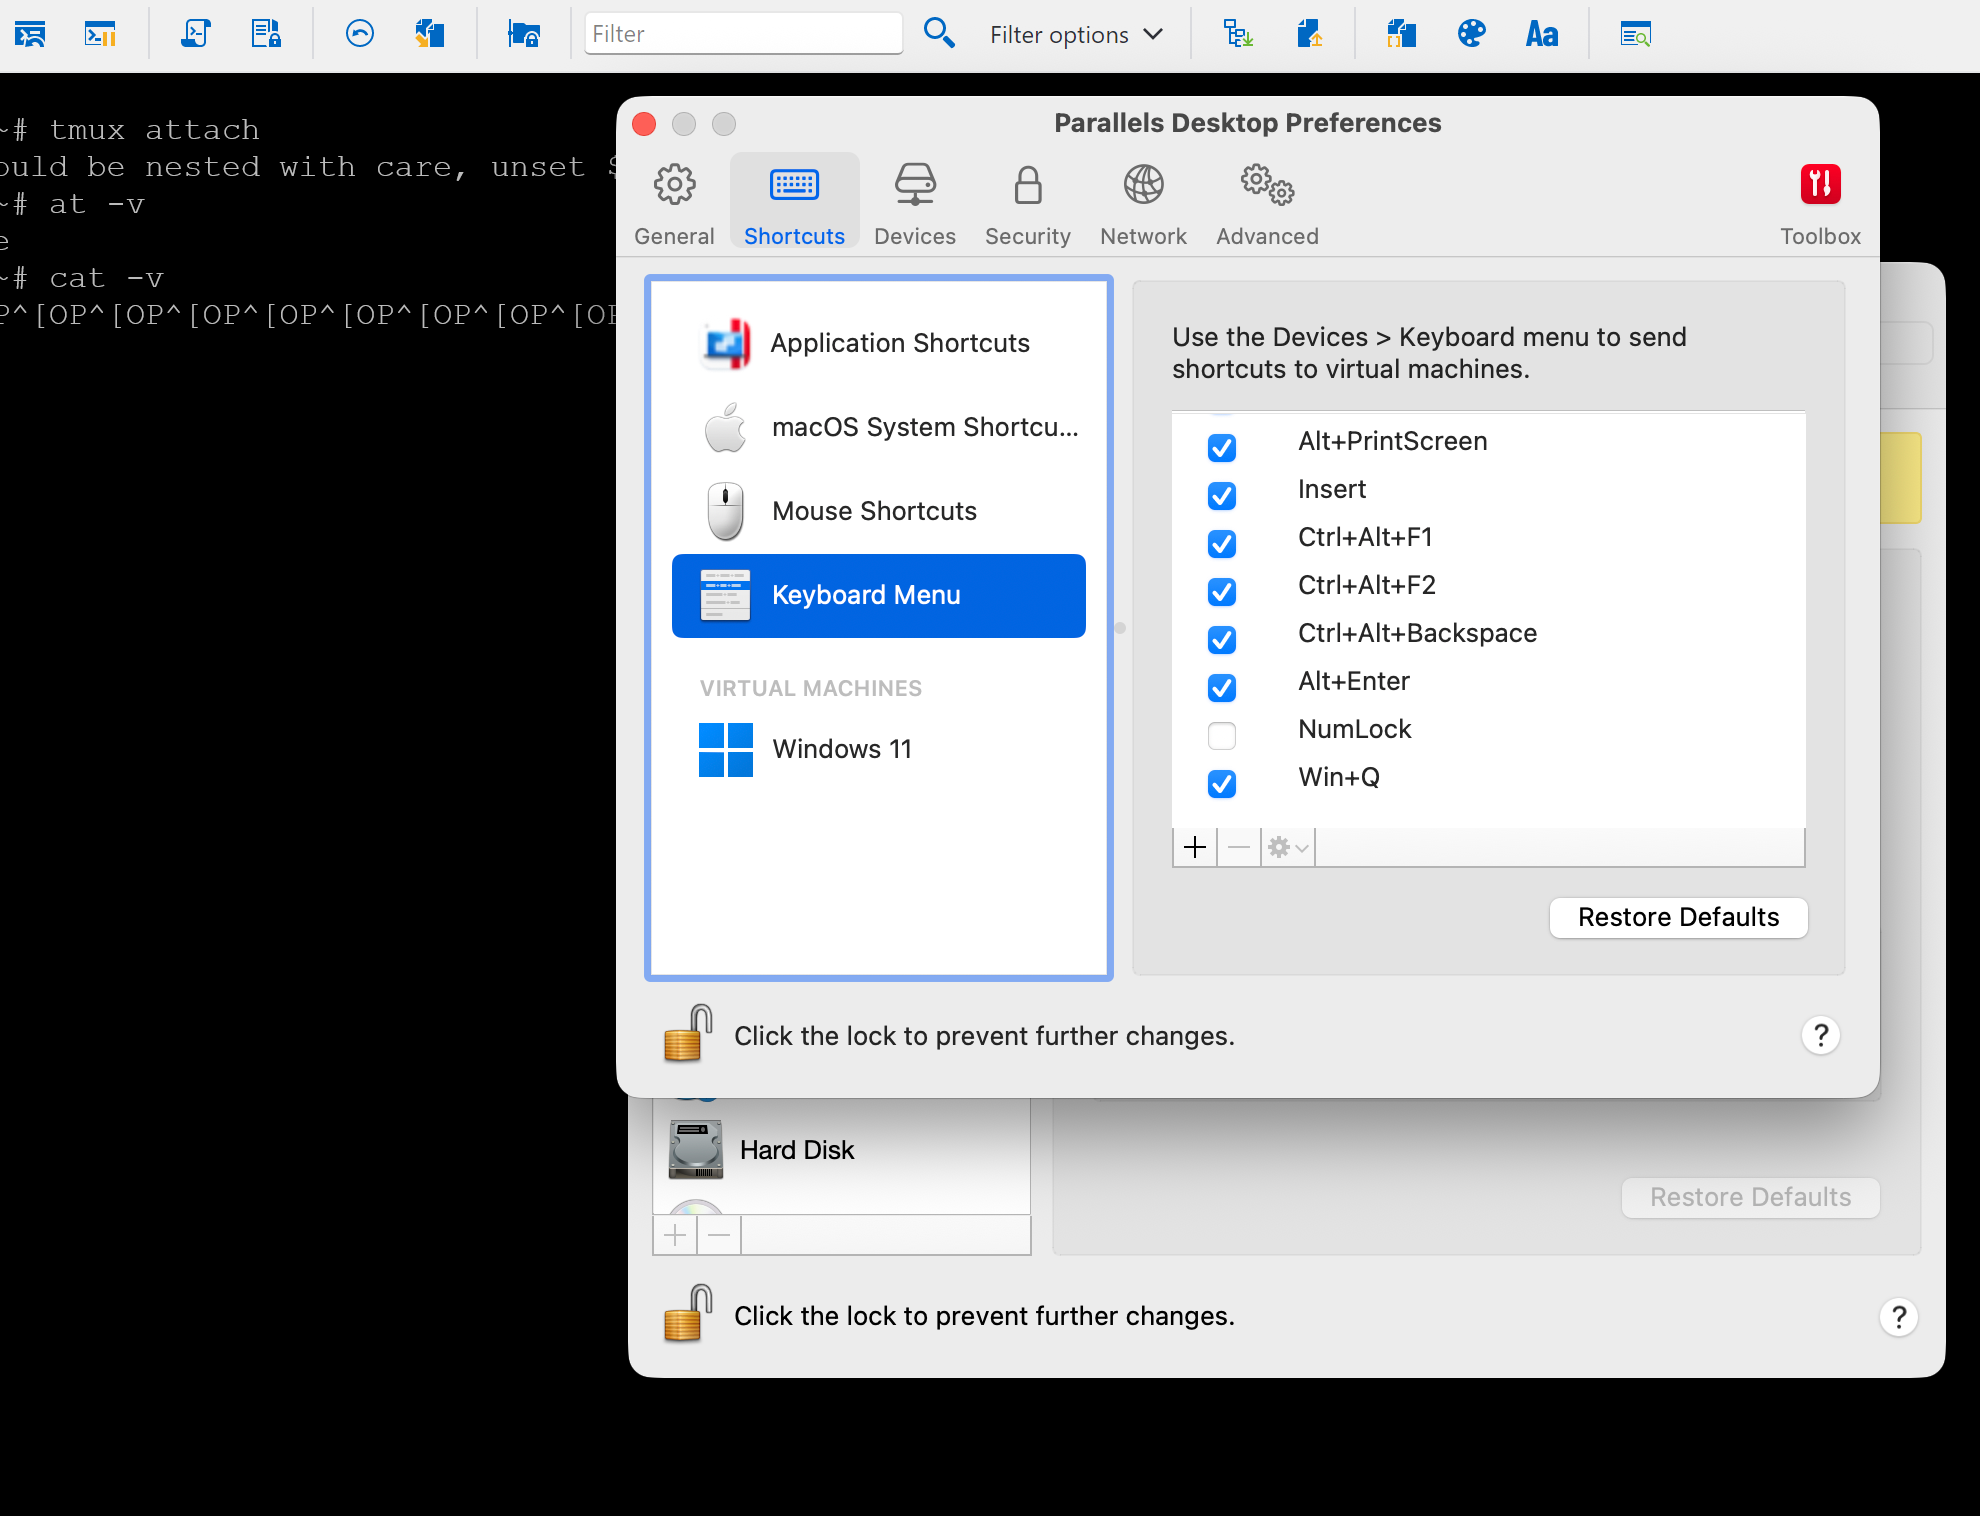1980x1516 pixels.
Task: Click the locked folder toolbar icon
Action: 524,34
